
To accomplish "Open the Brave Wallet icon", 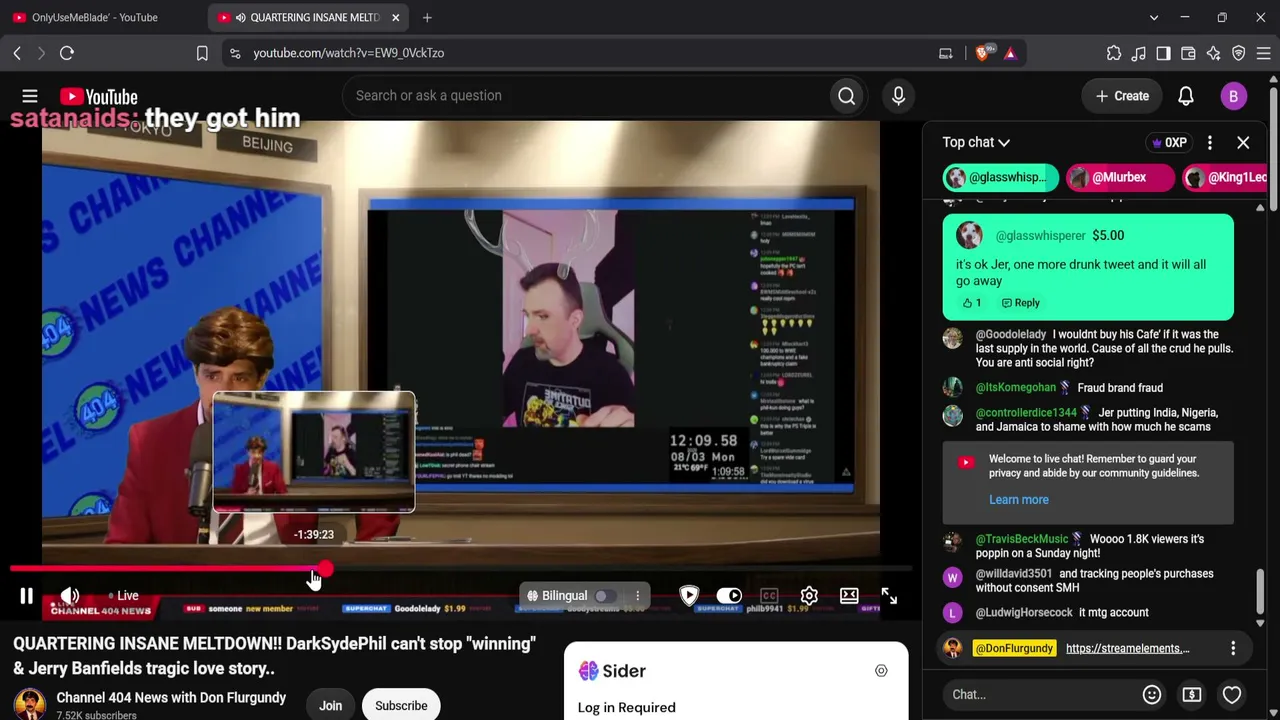I will (1188, 53).
